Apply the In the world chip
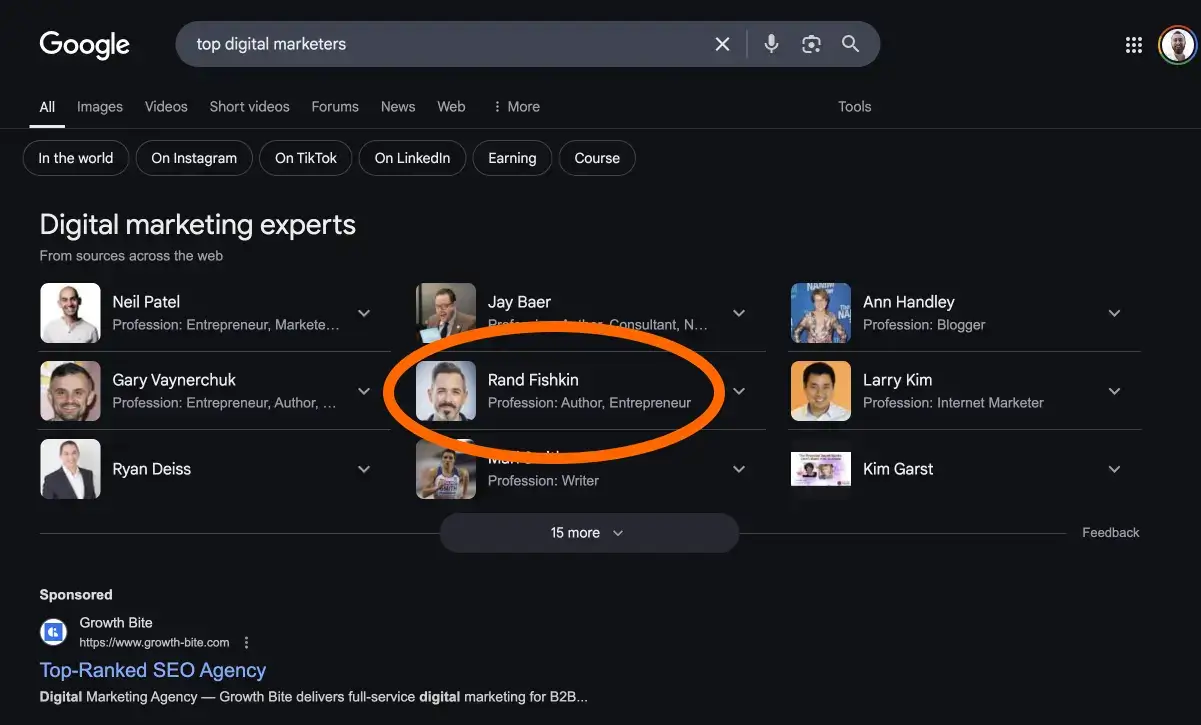 [76, 158]
